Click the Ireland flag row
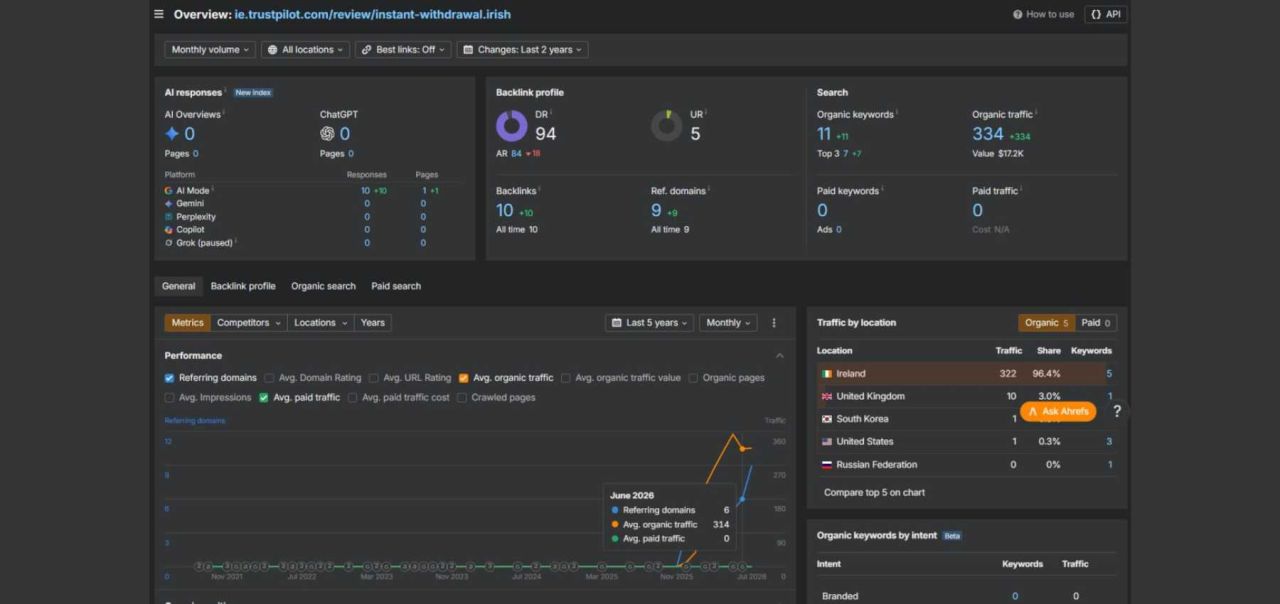This screenshot has height=604, width=1280. pos(967,373)
